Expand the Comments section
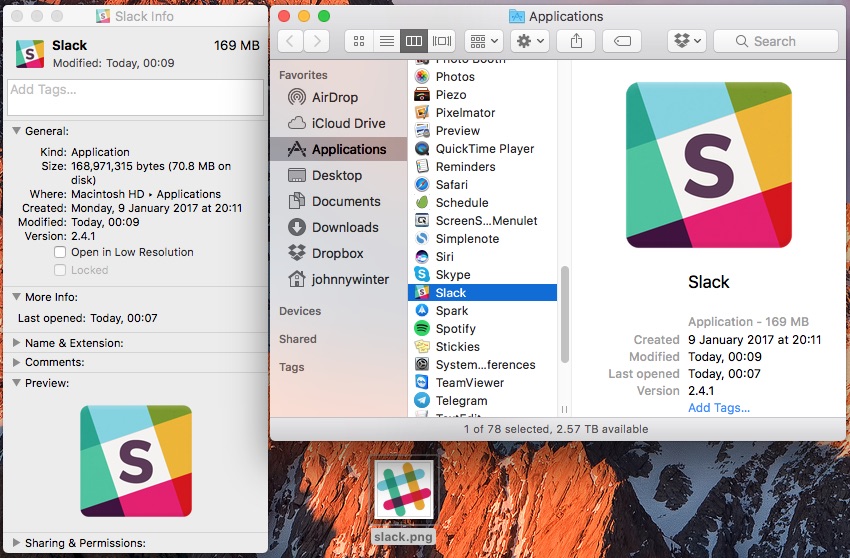Screen dimensions: 850x558 pos(17,362)
